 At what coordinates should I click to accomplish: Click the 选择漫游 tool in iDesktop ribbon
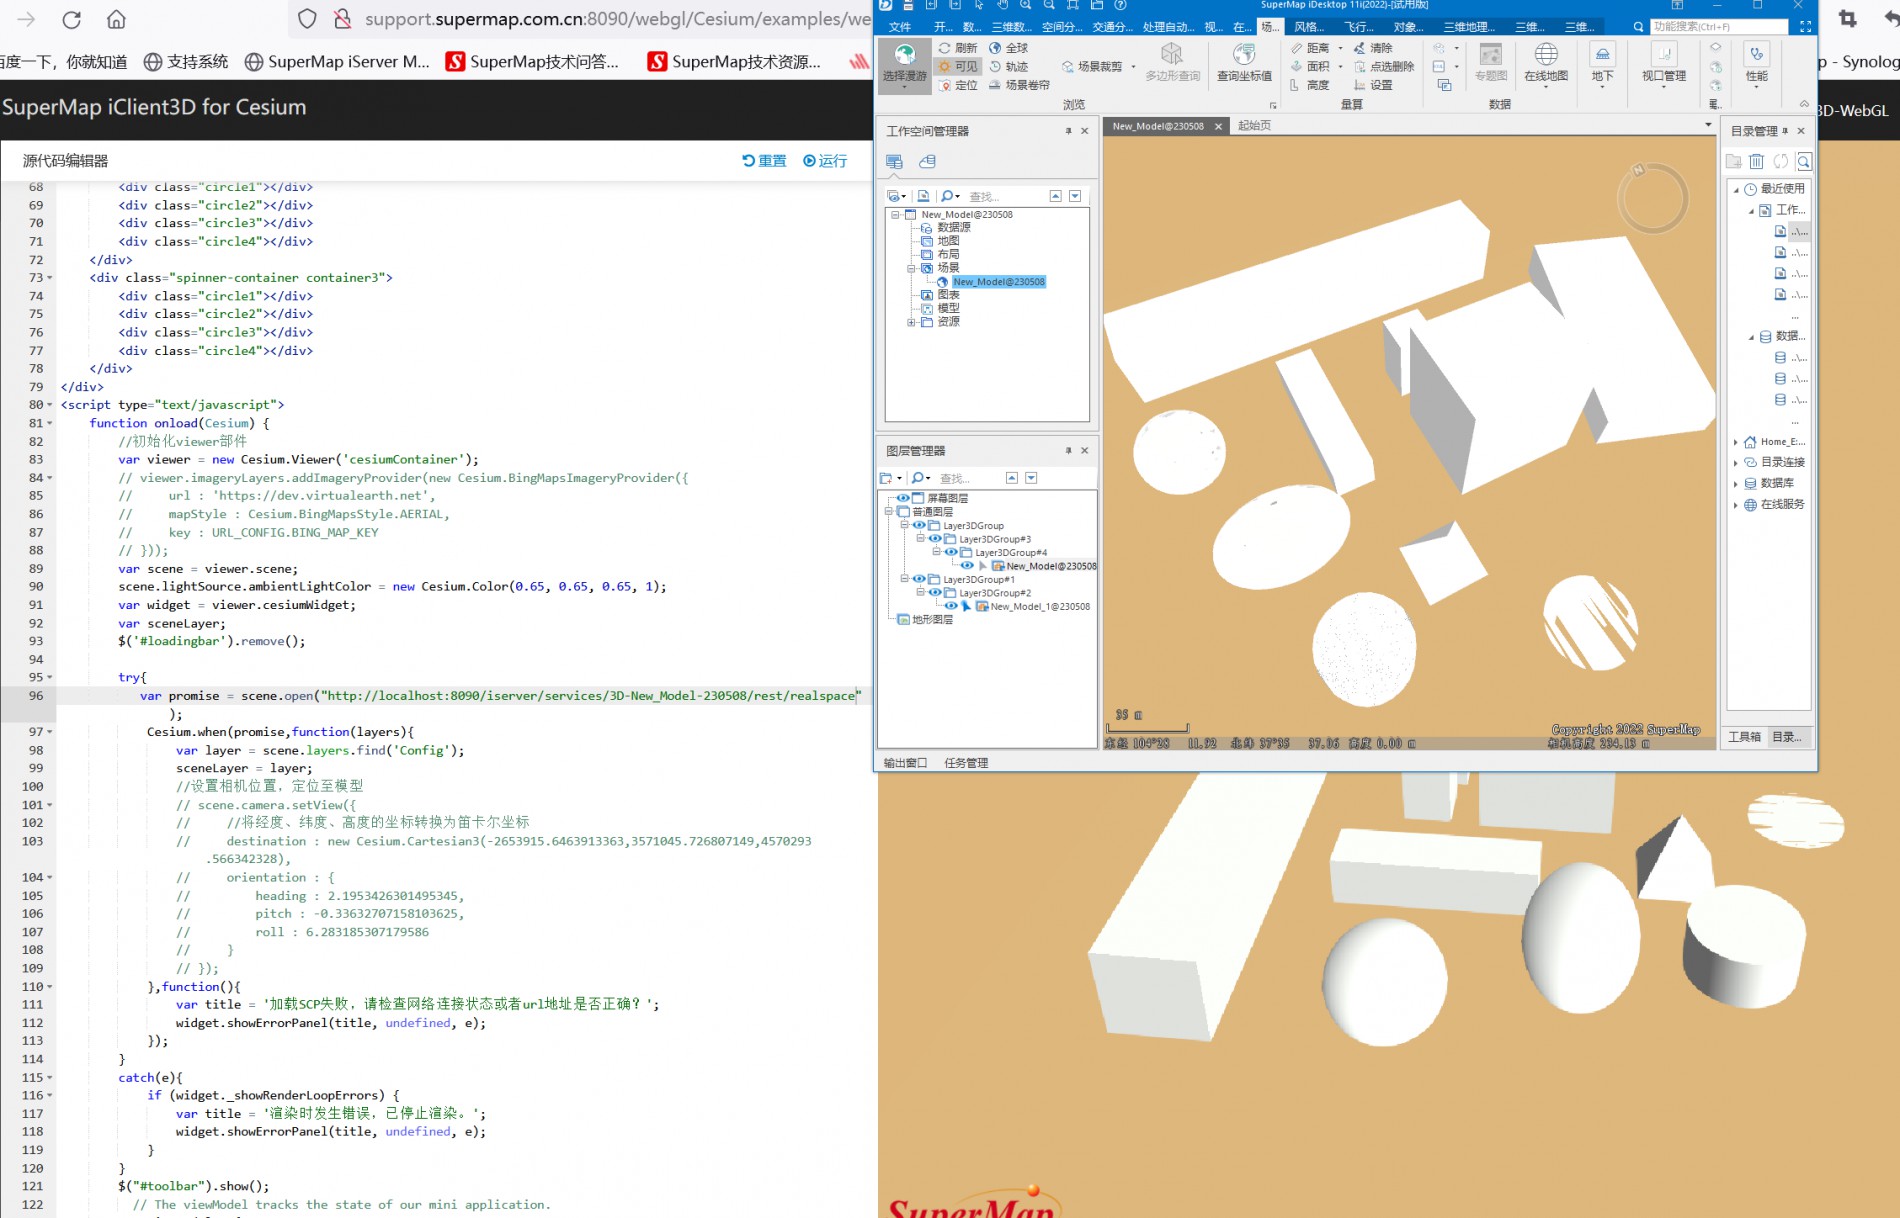coord(904,65)
